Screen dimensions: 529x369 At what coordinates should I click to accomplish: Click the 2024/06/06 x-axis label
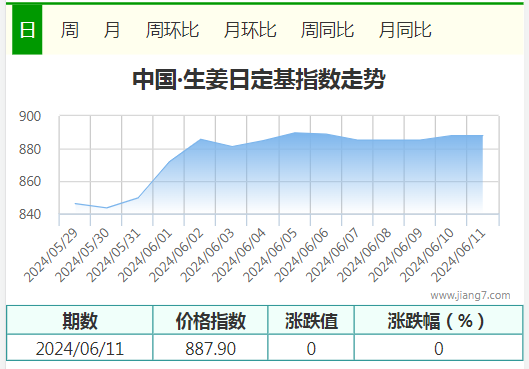(301, 255)
